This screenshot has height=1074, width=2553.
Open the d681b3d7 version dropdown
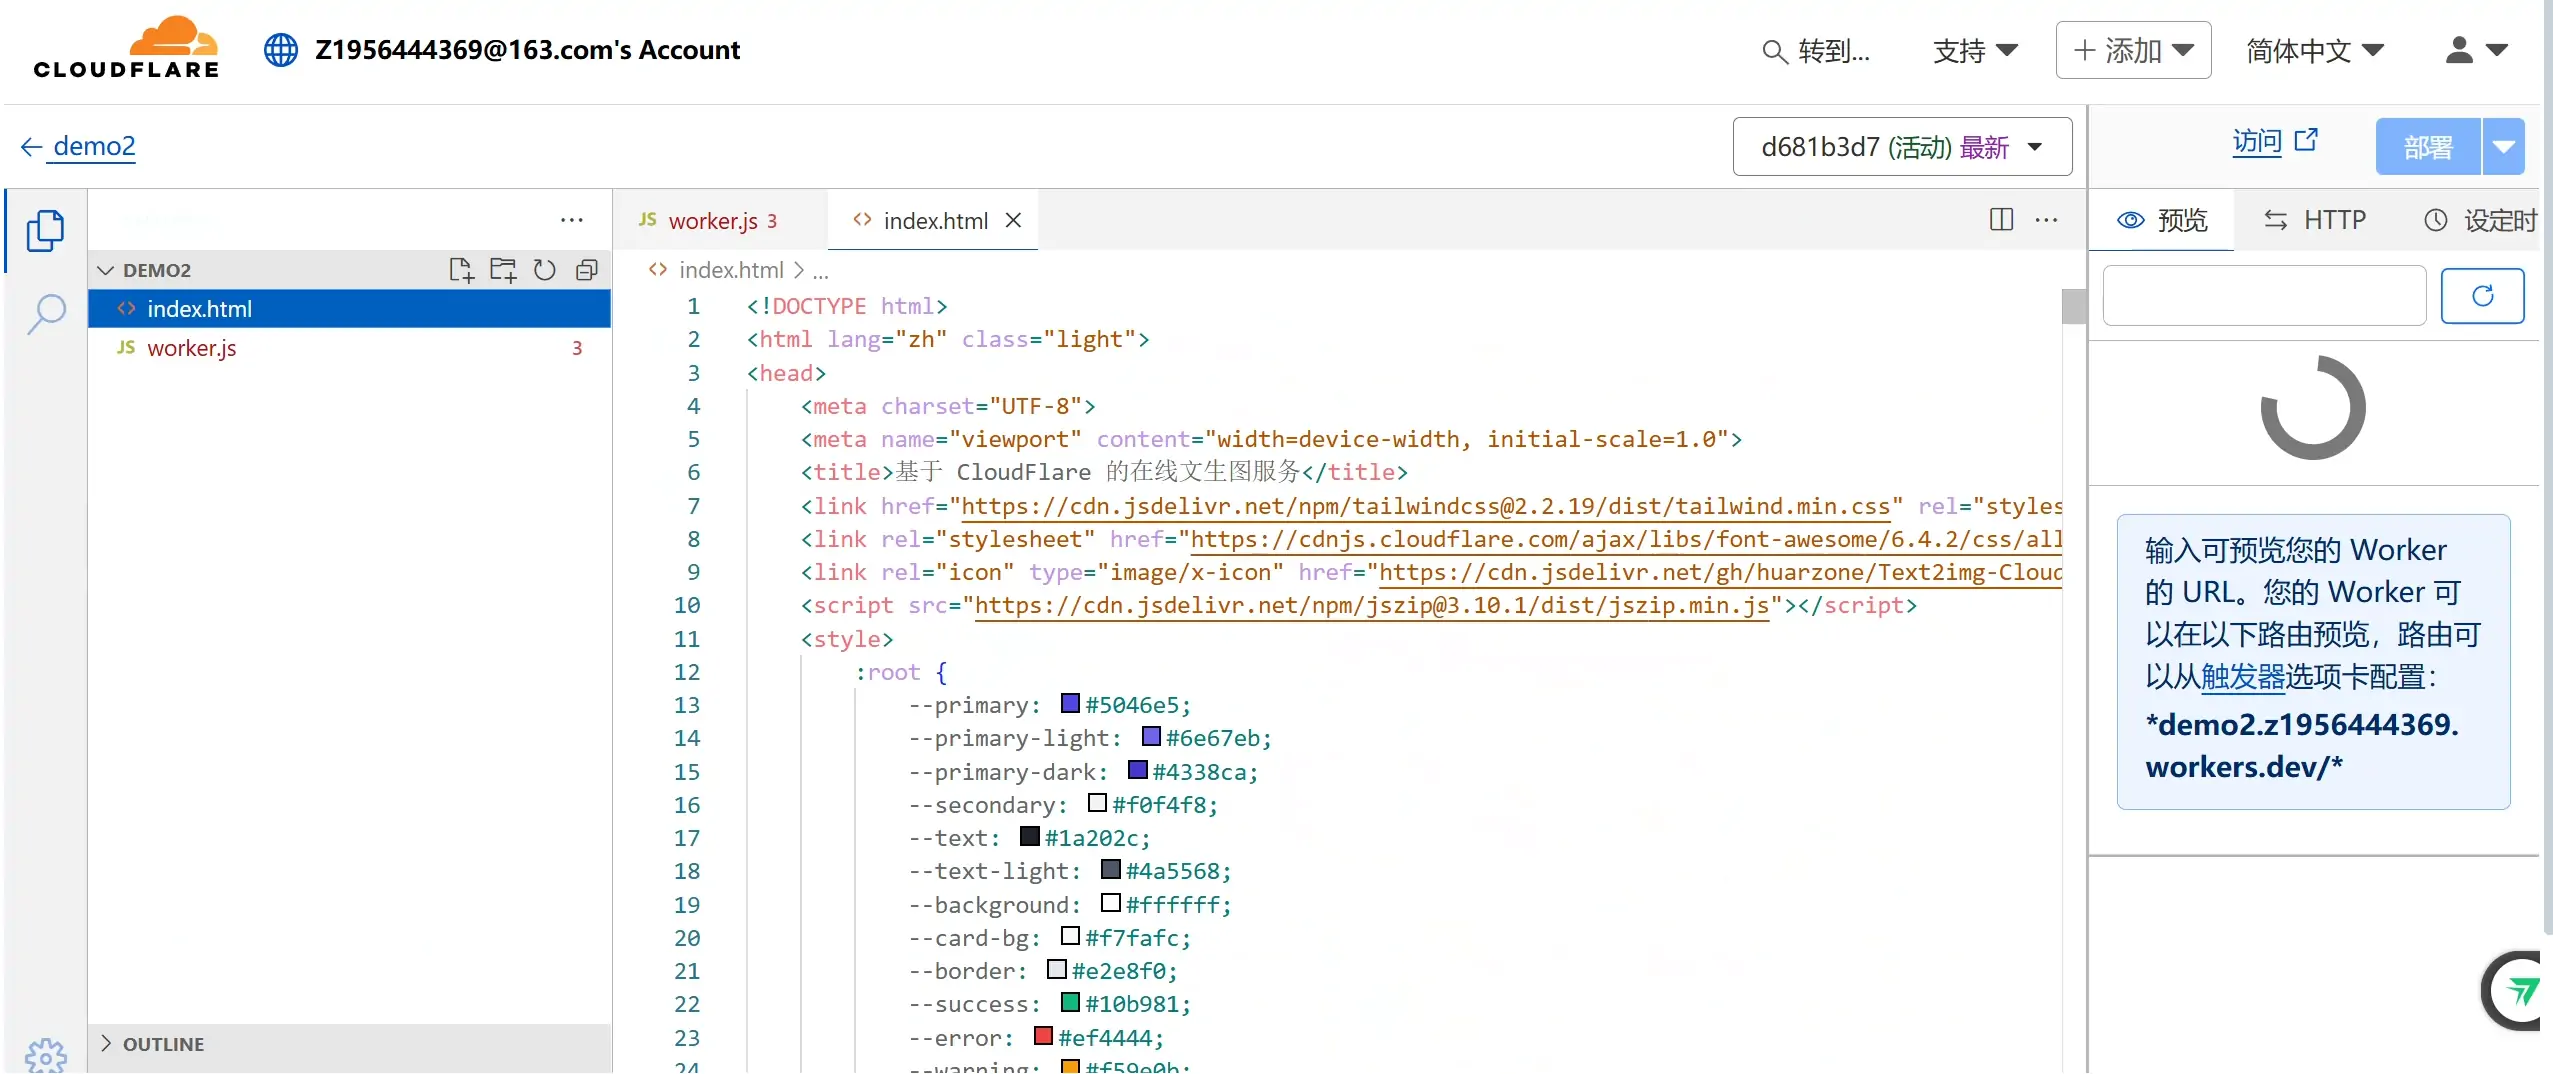click(x=1902, y=147)
